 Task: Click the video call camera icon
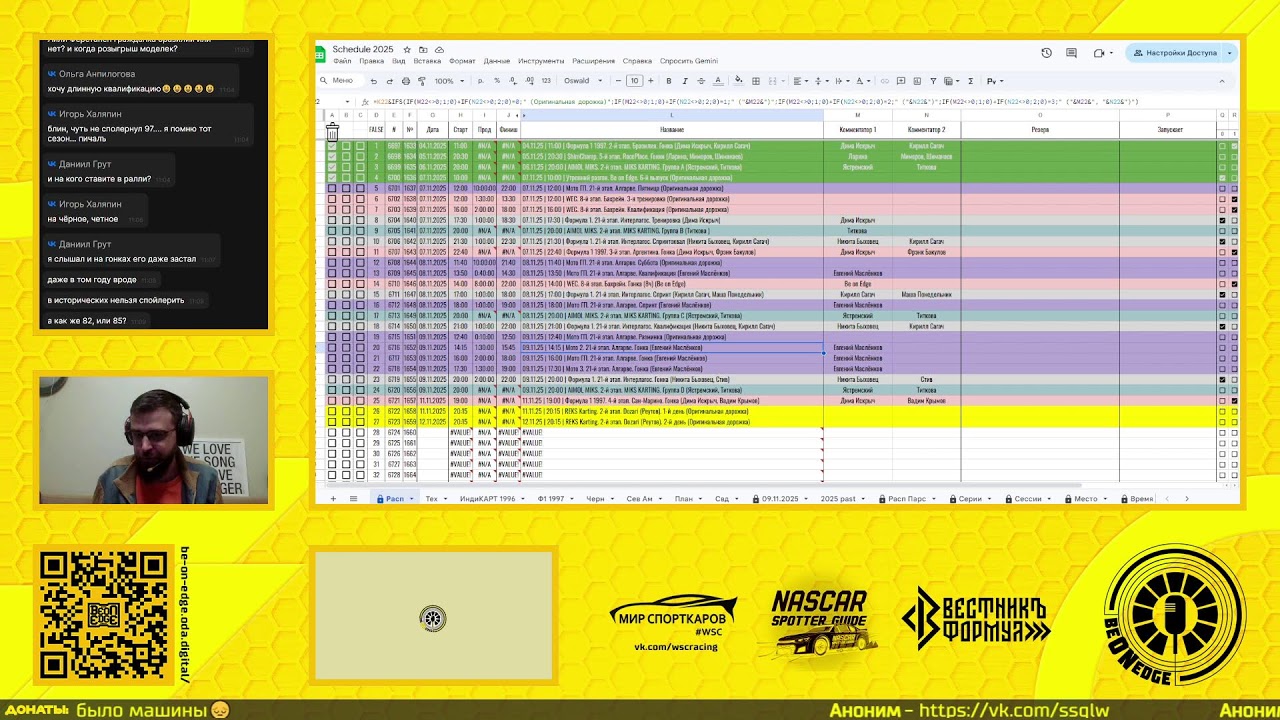(1099, 53)
